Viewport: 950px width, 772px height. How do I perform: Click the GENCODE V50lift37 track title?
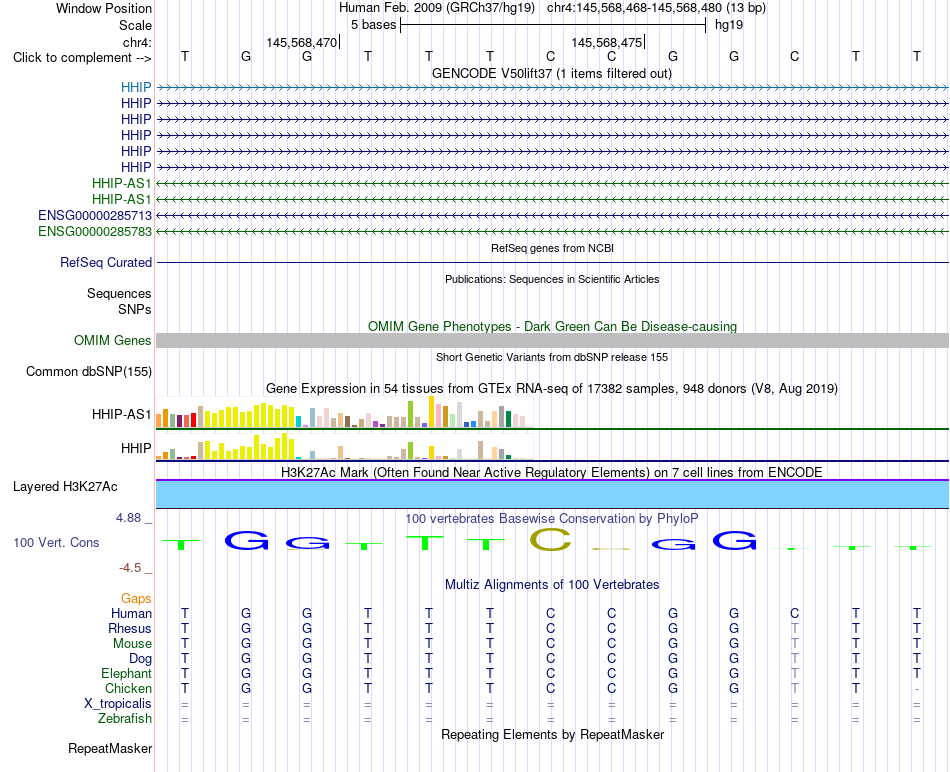coord(552,74)
